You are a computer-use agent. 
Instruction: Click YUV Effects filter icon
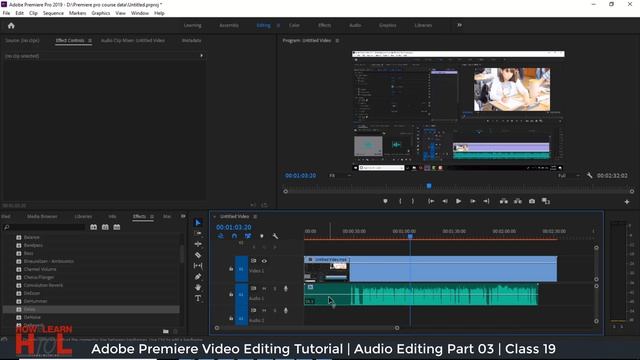click(x=117, y=227)
